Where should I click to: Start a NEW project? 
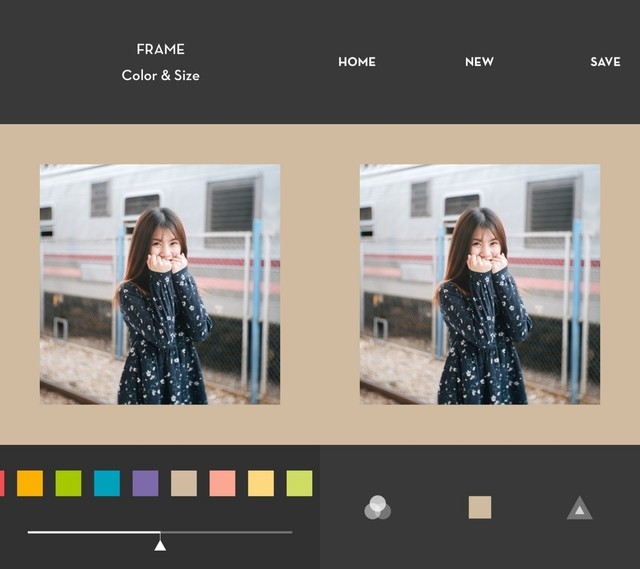[479, 62]
